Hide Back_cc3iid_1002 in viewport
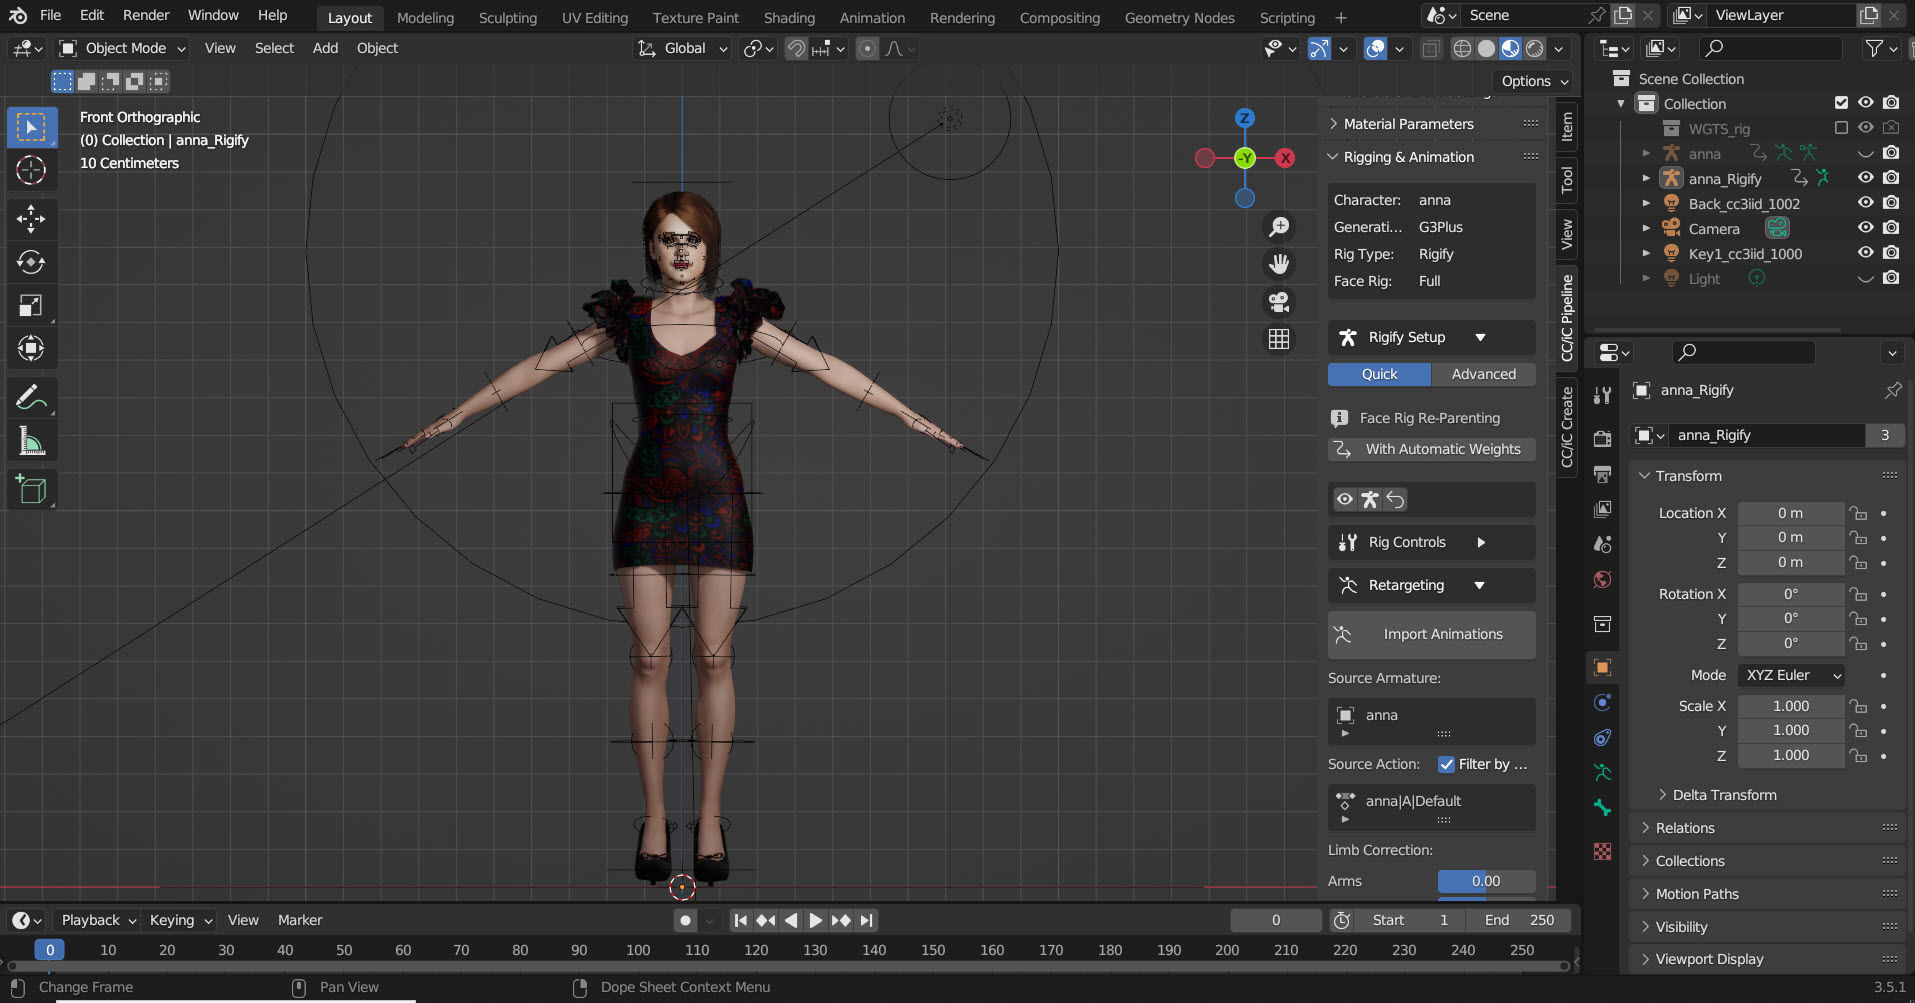Screen dimensions: 1915x1003 [1866, 203]
